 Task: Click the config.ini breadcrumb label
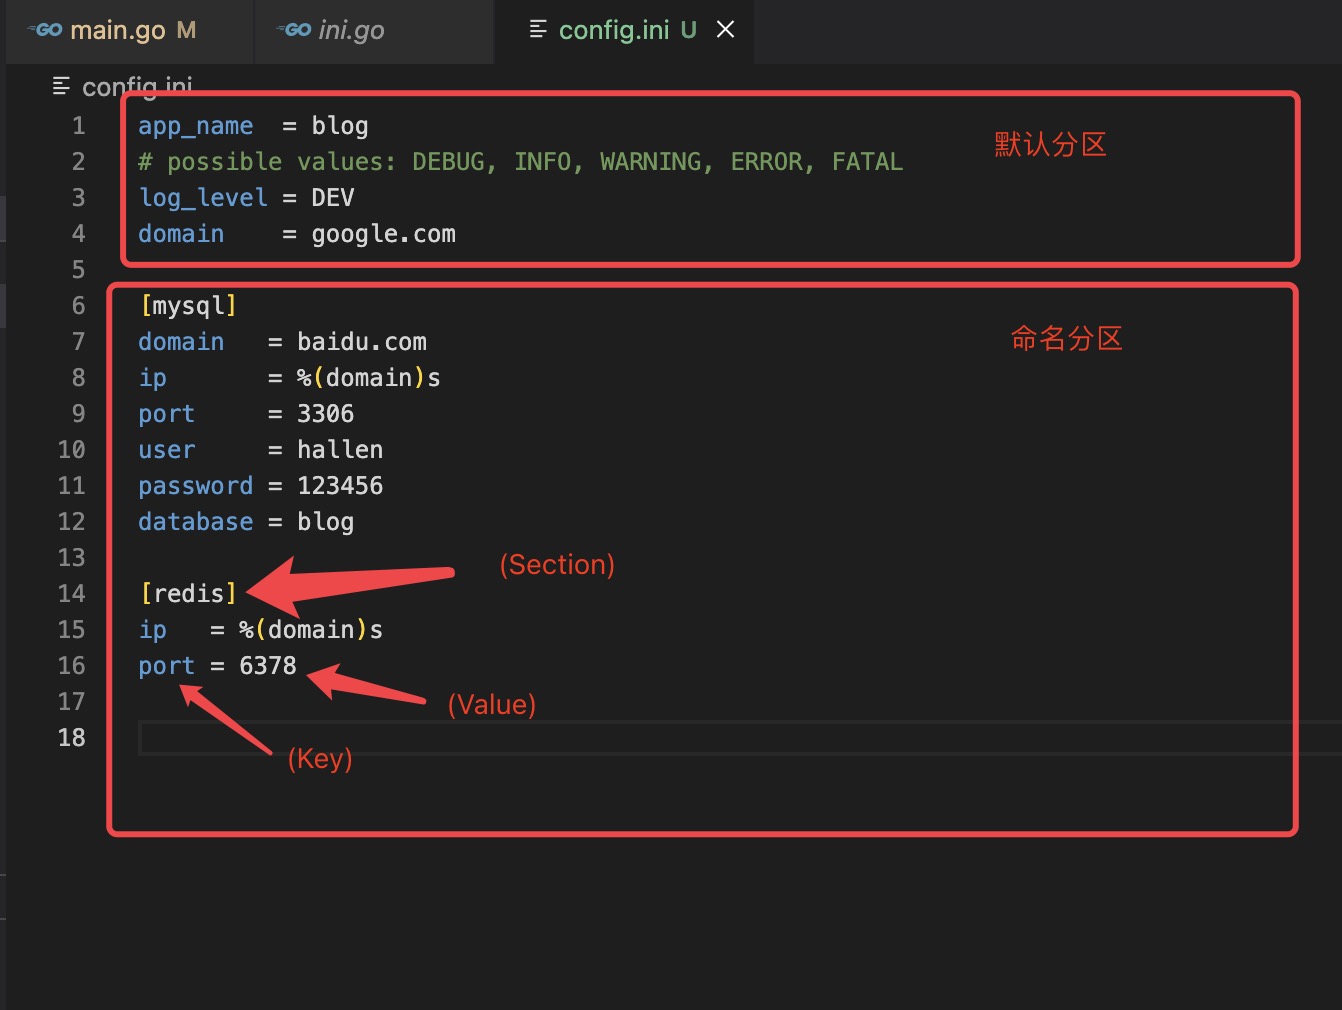(137, 87)
